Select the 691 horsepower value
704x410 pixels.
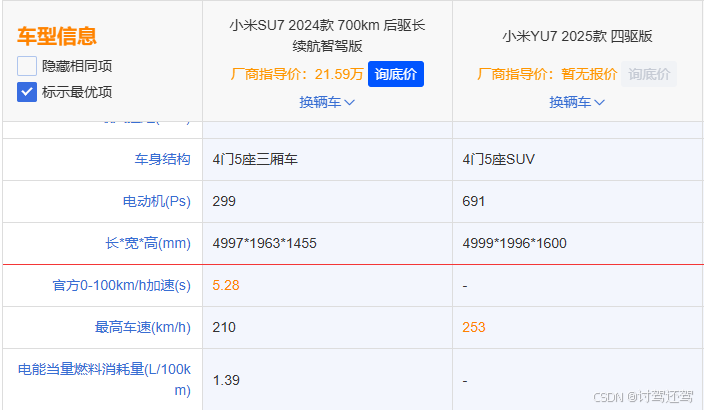(474, 201)
